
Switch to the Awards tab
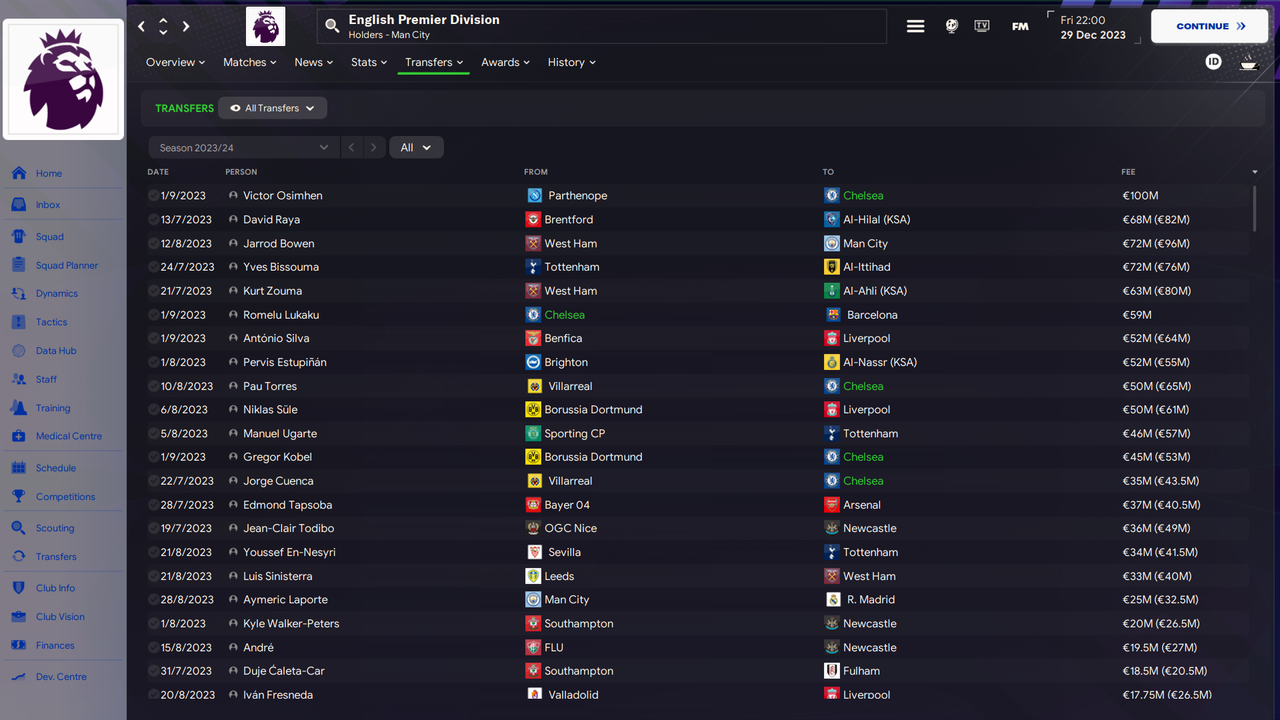pyautogui.click(x=505, y=62)
